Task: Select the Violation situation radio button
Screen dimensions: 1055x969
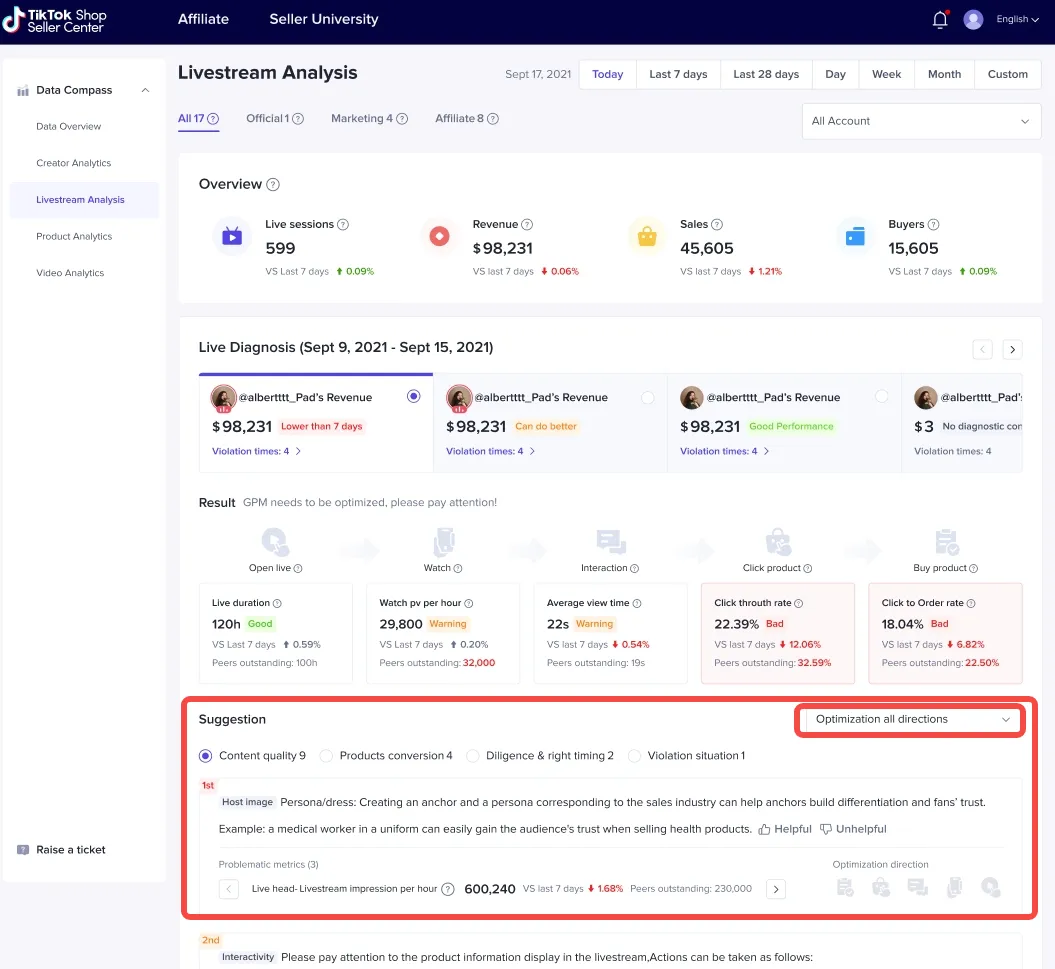Action: point(634,756)
